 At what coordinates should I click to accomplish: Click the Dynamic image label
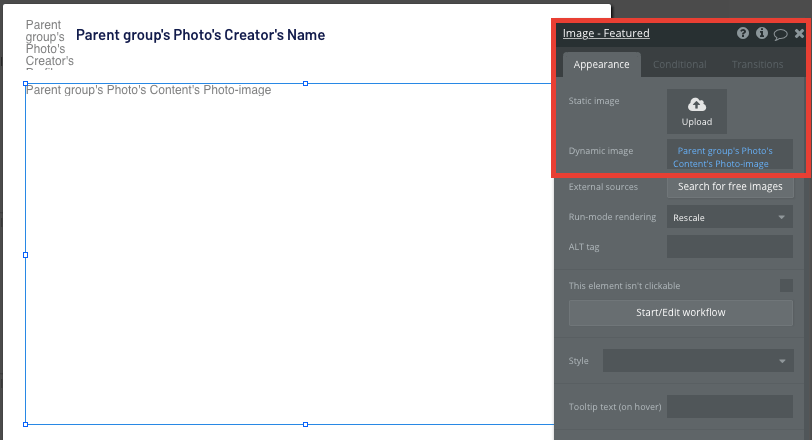tap(601, 151)
